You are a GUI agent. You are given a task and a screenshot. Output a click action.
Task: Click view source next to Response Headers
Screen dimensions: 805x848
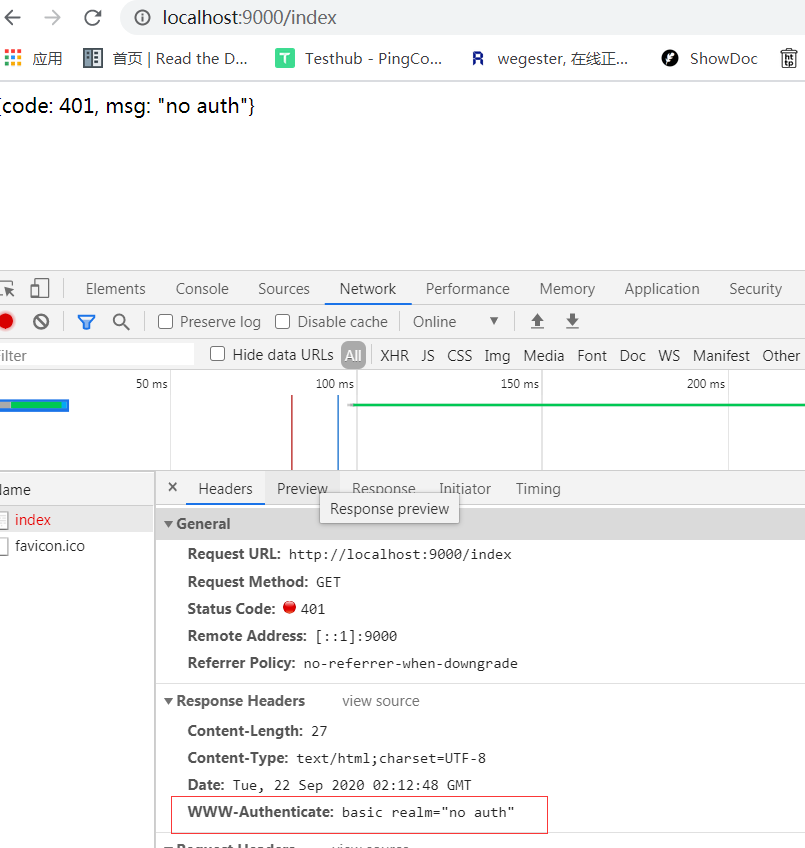[x=380, y=700]
